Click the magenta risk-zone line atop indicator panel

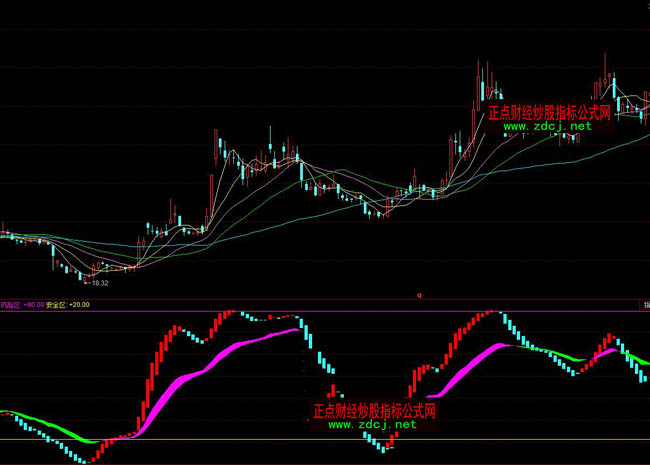pyautogui.click(x=300, y=311)
